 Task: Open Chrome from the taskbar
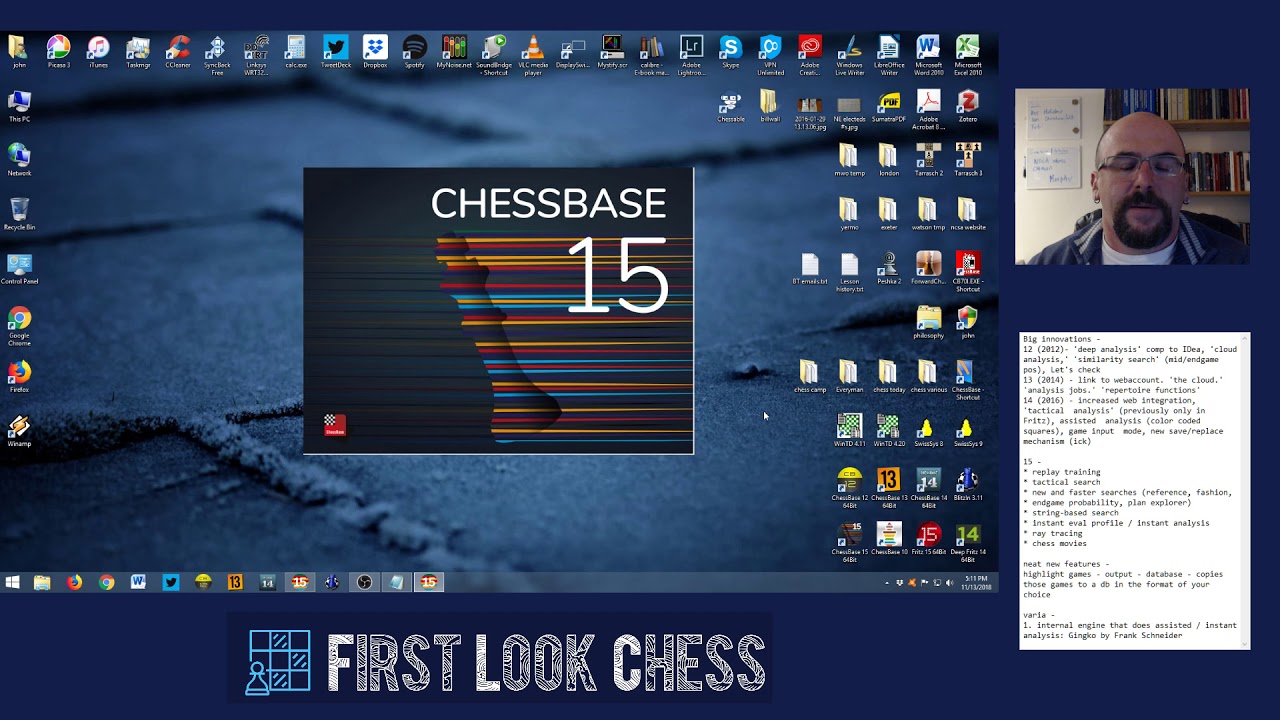click(106, 582)
